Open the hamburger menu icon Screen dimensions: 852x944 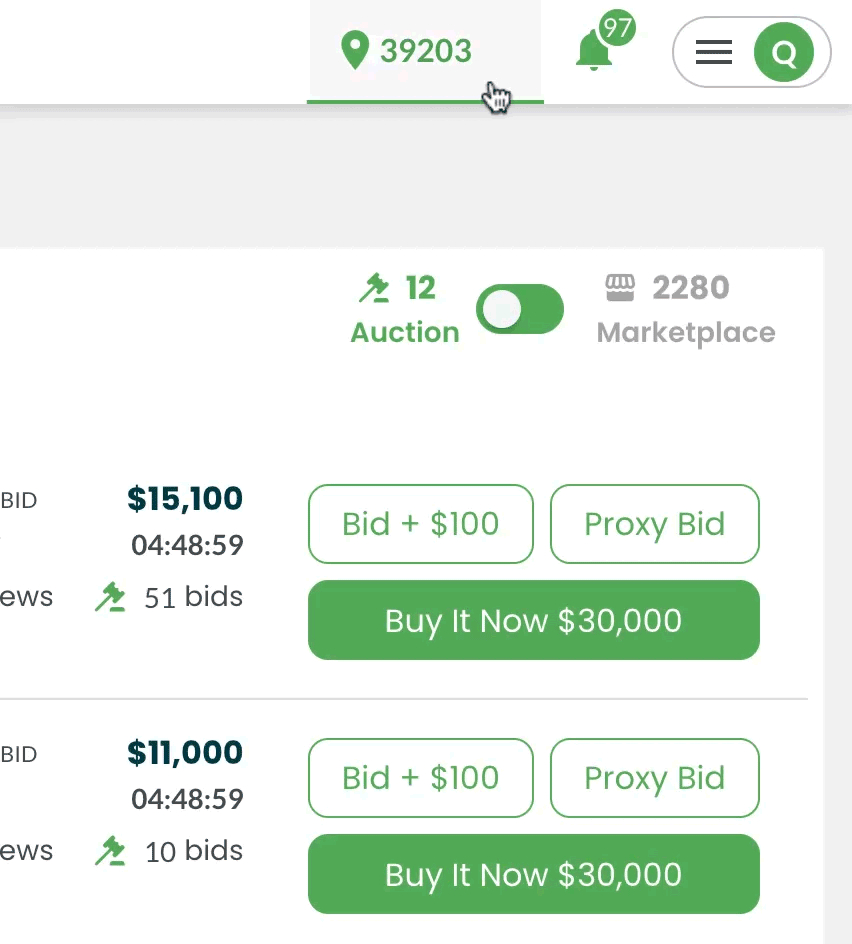coord(714,52)
